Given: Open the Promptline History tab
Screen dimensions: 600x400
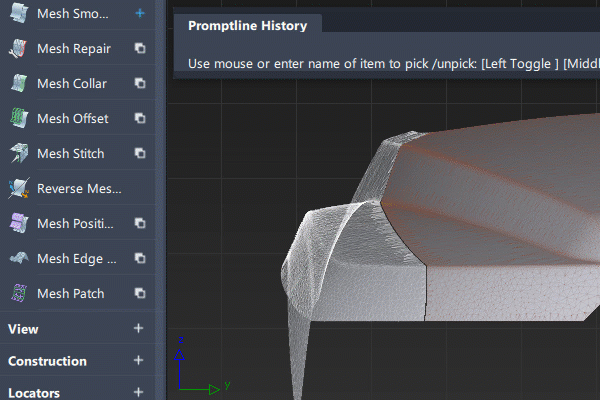Looking at the screenshot, I should coord(248,26).
